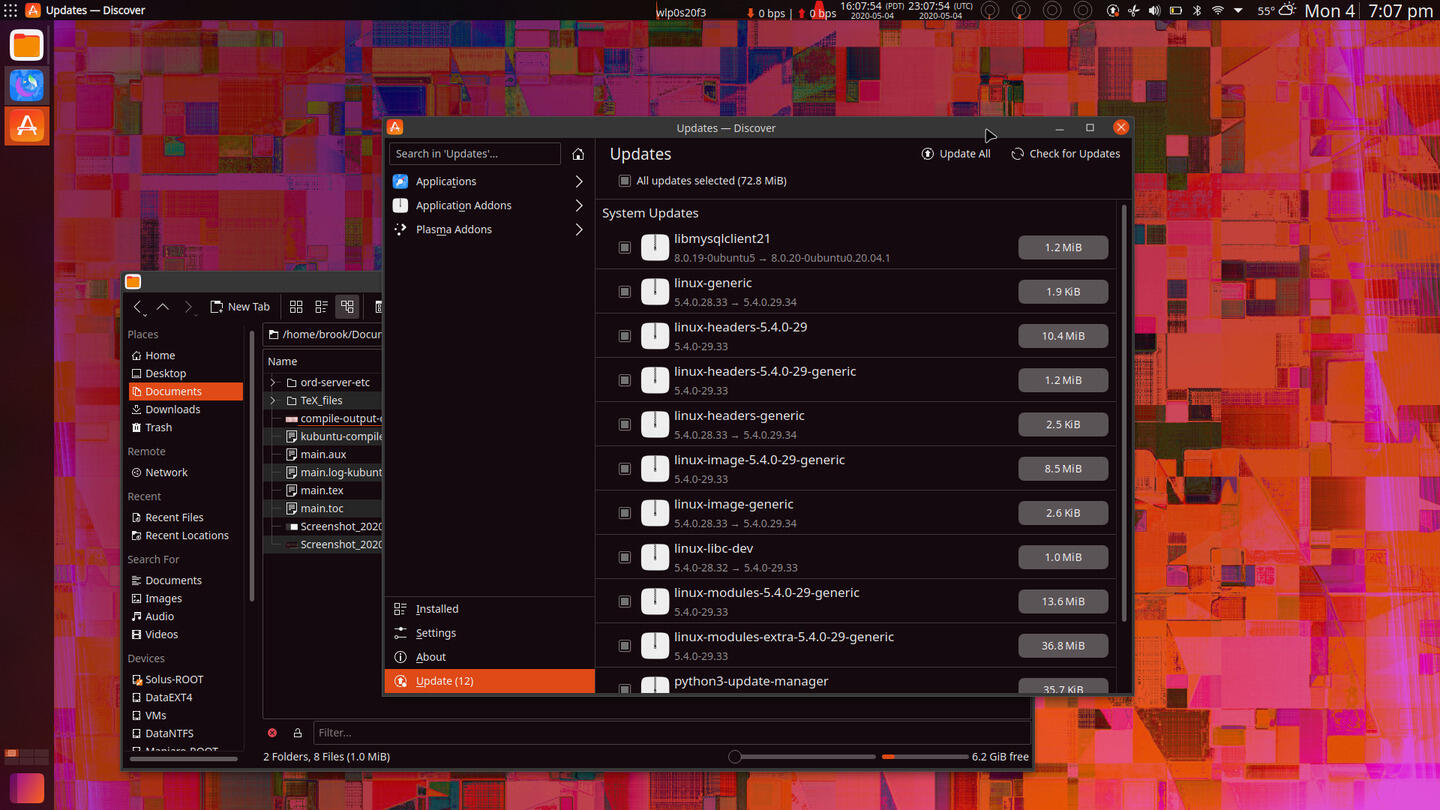1440x810 pixels.
Task: Adjust the Dolphin icon zoom slider
Action: (x=802, y=757)
